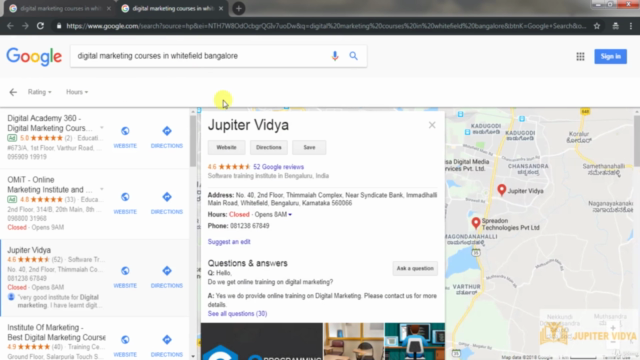The width and height of the screenshot is (640, 360).
Task: Close the Jupiter Vidya info card
Action: [432, 125]
